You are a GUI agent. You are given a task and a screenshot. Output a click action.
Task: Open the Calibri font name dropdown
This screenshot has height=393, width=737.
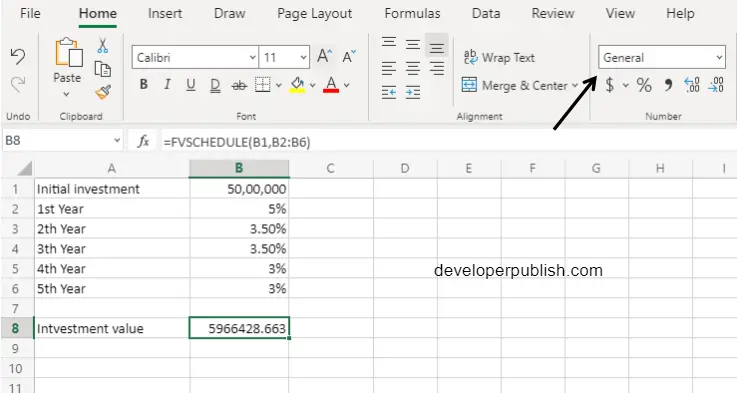click(252, 58)
